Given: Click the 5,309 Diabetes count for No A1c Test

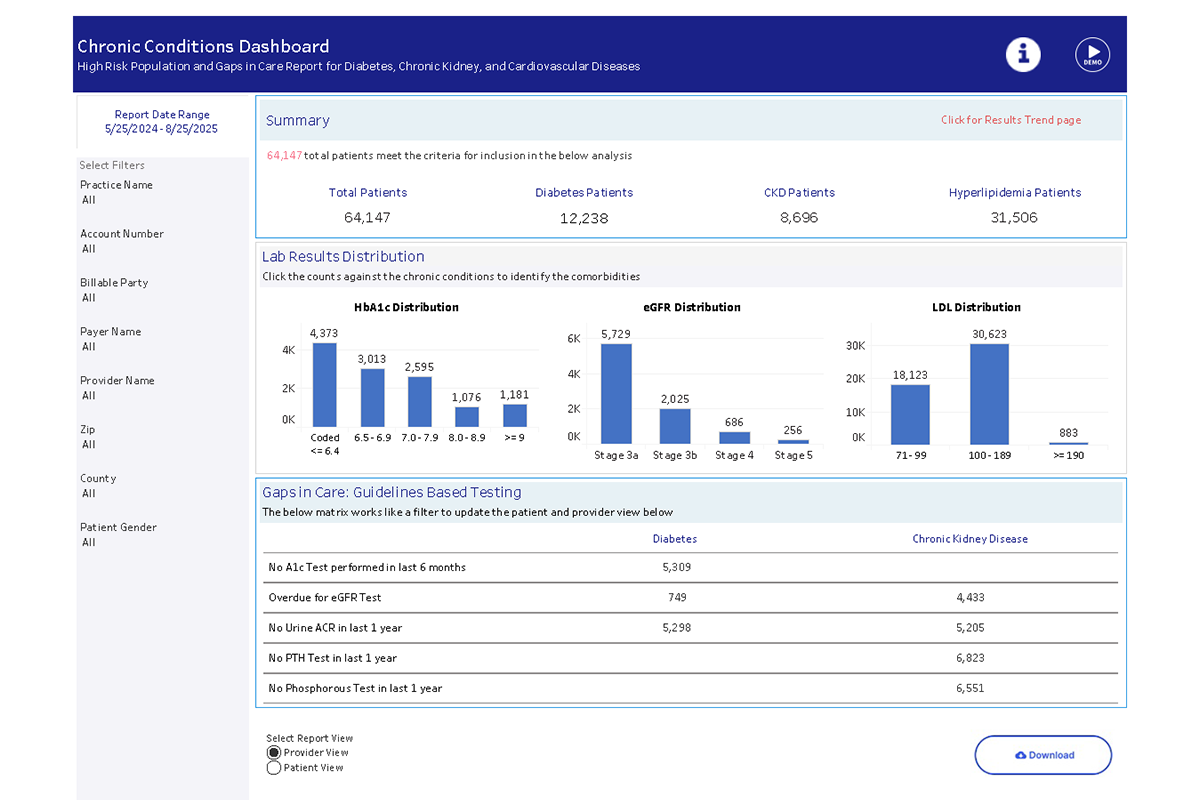Looking at the screenshot, I should click(x=675, y=568).
